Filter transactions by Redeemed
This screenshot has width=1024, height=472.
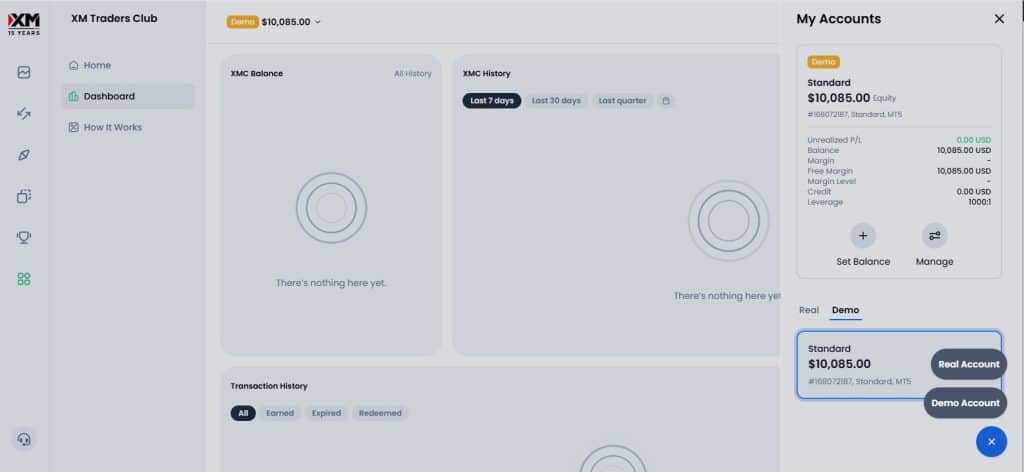[380, 413]
